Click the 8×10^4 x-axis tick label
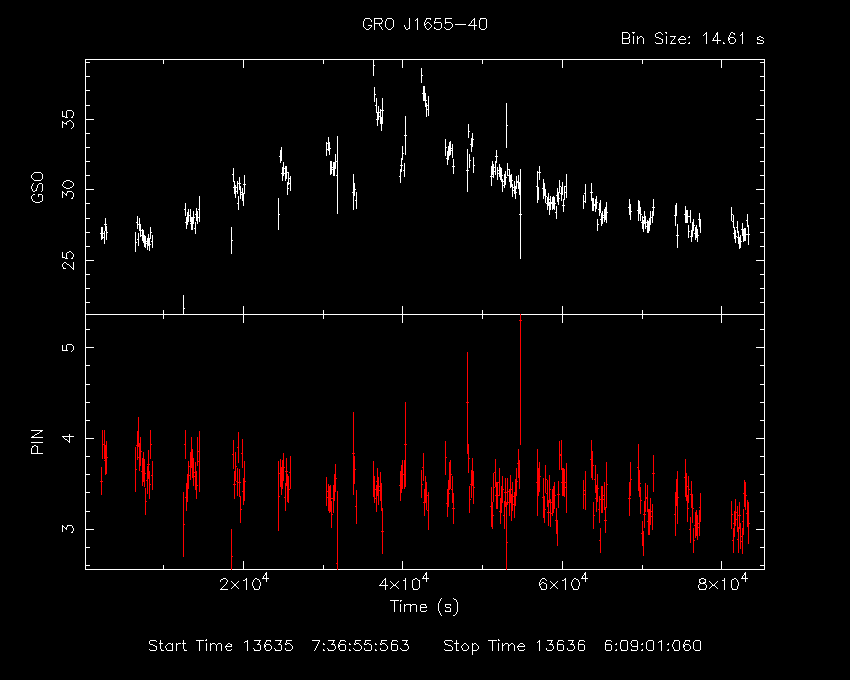Screen dimensions: 850x680 (x=722, y=583)
